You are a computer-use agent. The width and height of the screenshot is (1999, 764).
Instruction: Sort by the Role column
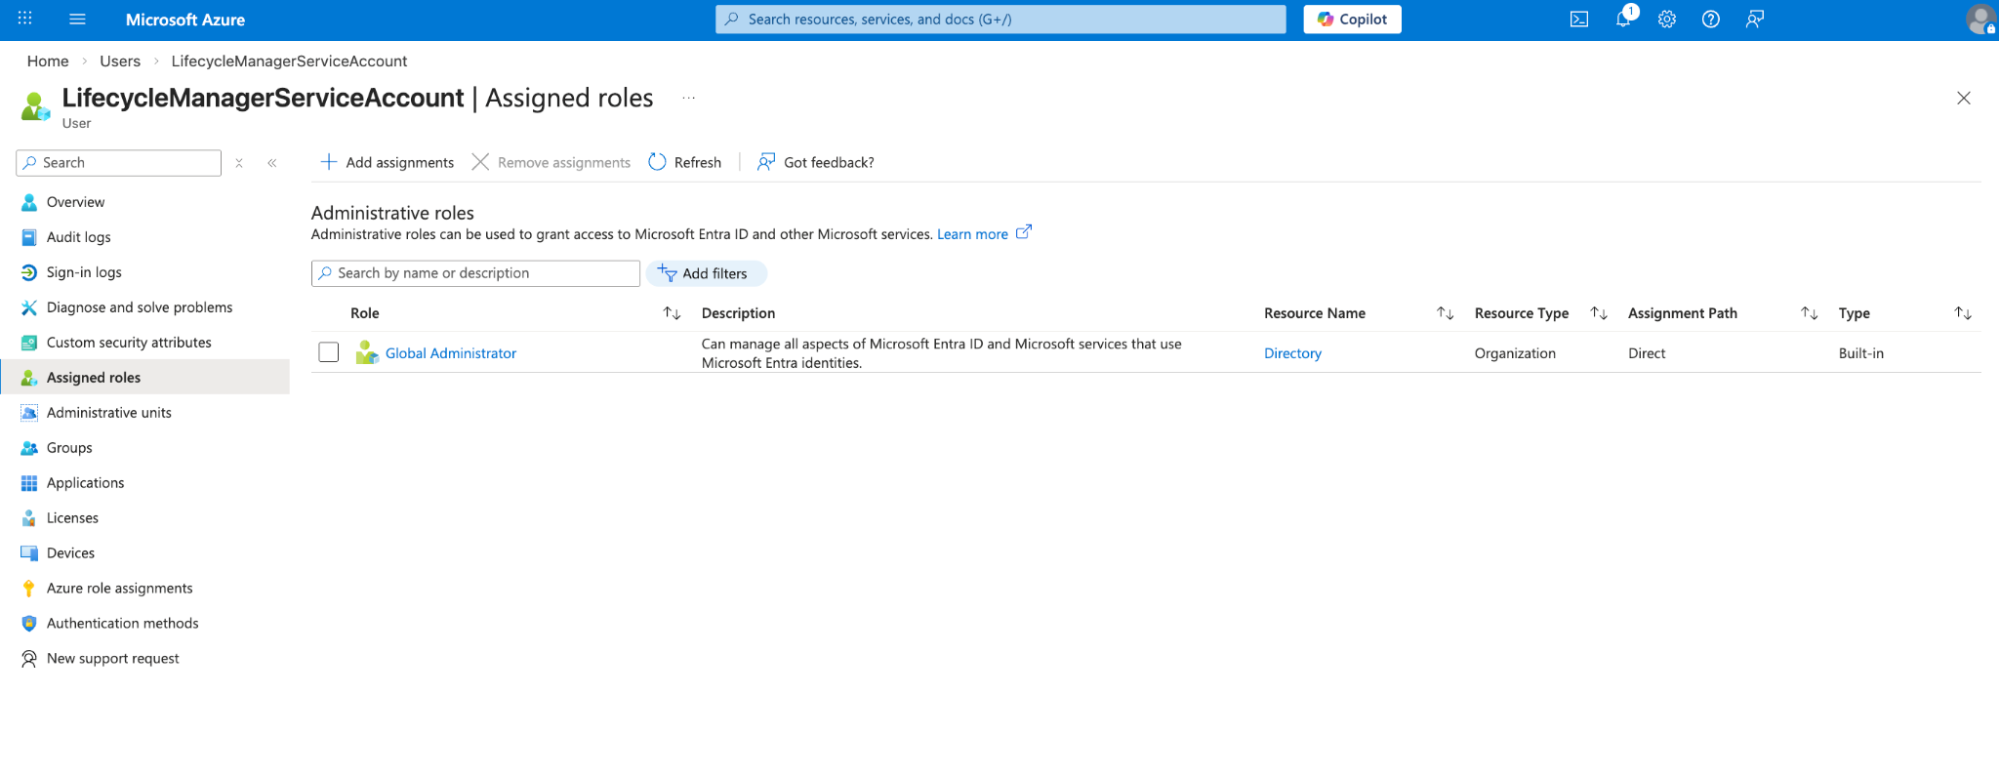[672, 313]
